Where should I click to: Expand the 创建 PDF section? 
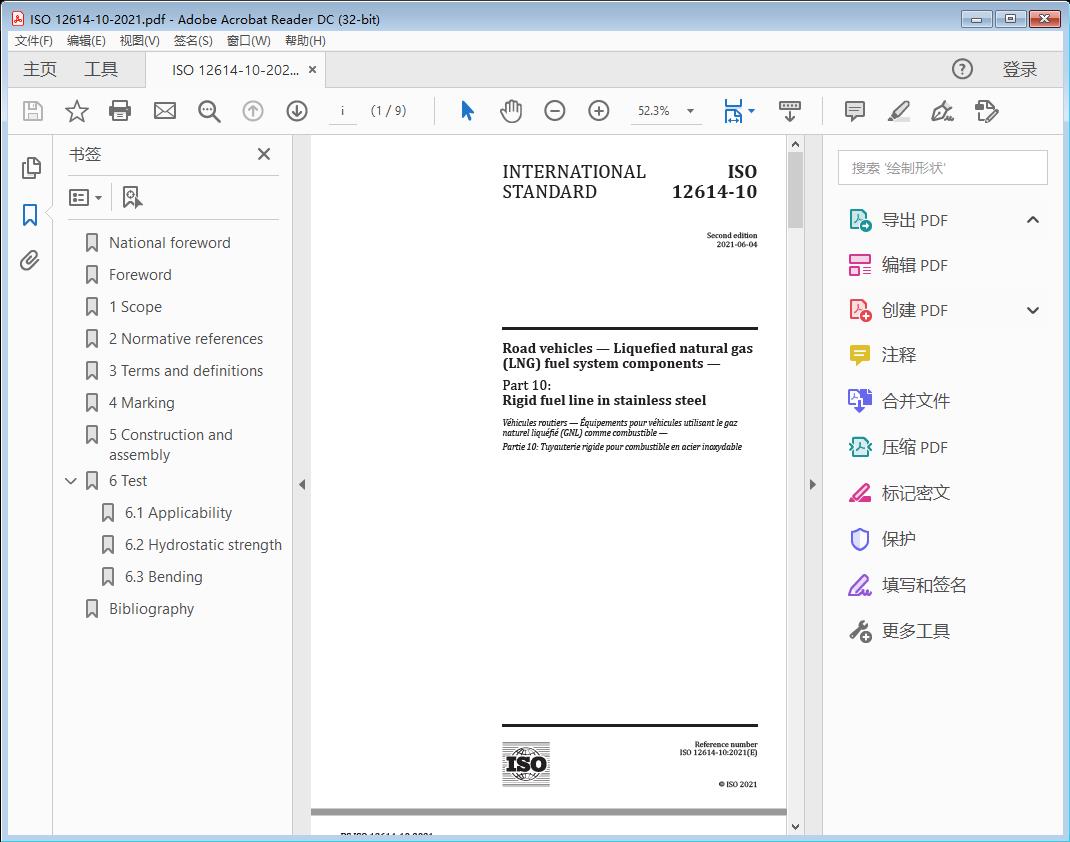pos(1033,310)
